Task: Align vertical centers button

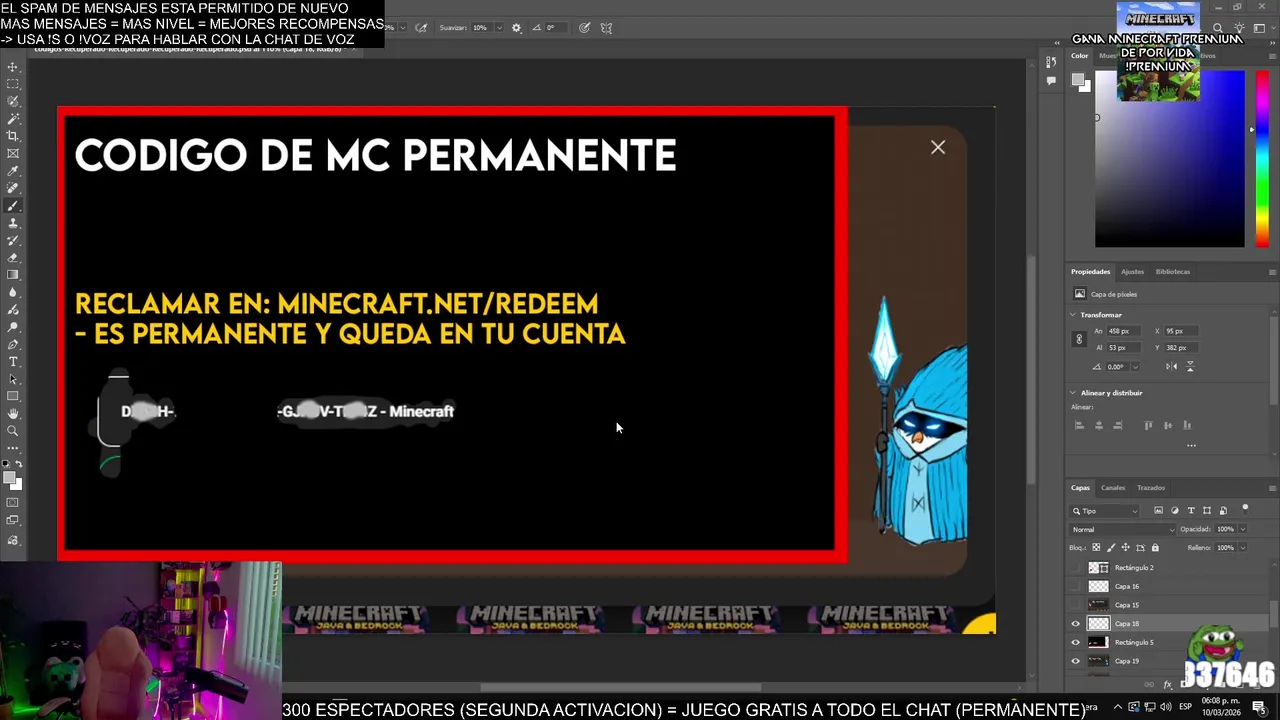Action: tap(1168, 425)
